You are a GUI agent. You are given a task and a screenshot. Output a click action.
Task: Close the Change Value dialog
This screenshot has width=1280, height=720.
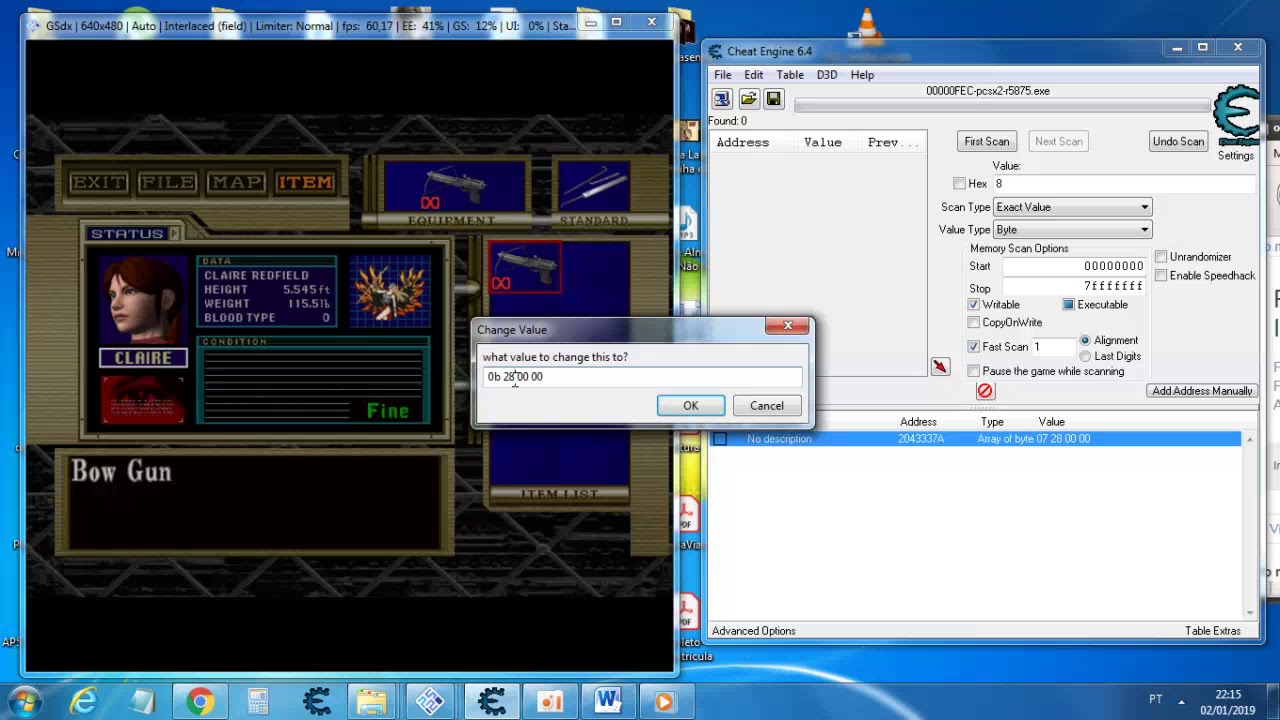[x=788, y=326]
